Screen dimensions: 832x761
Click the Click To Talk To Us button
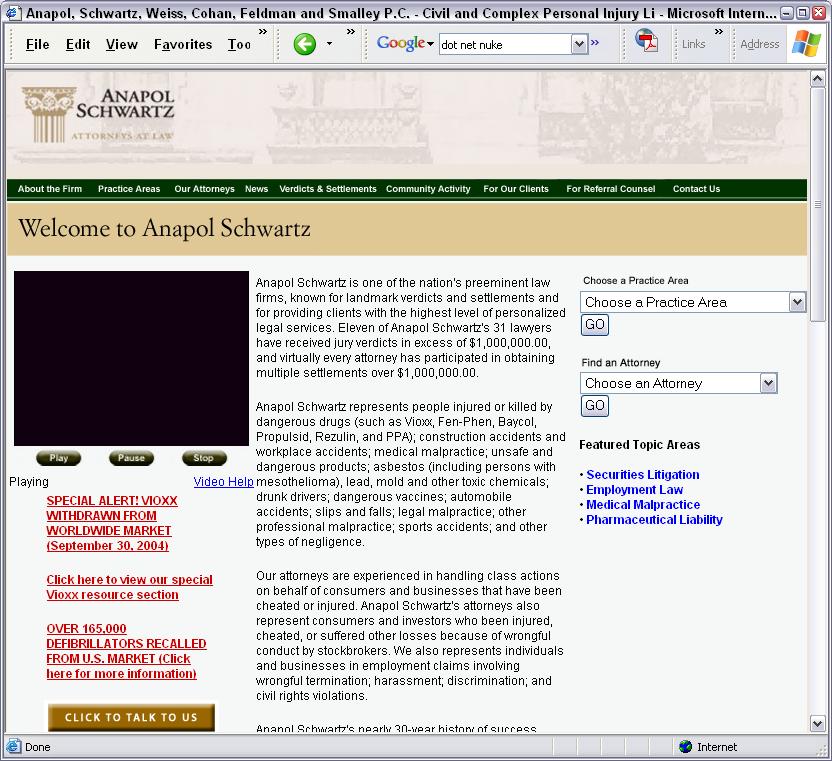coord(131,717)
